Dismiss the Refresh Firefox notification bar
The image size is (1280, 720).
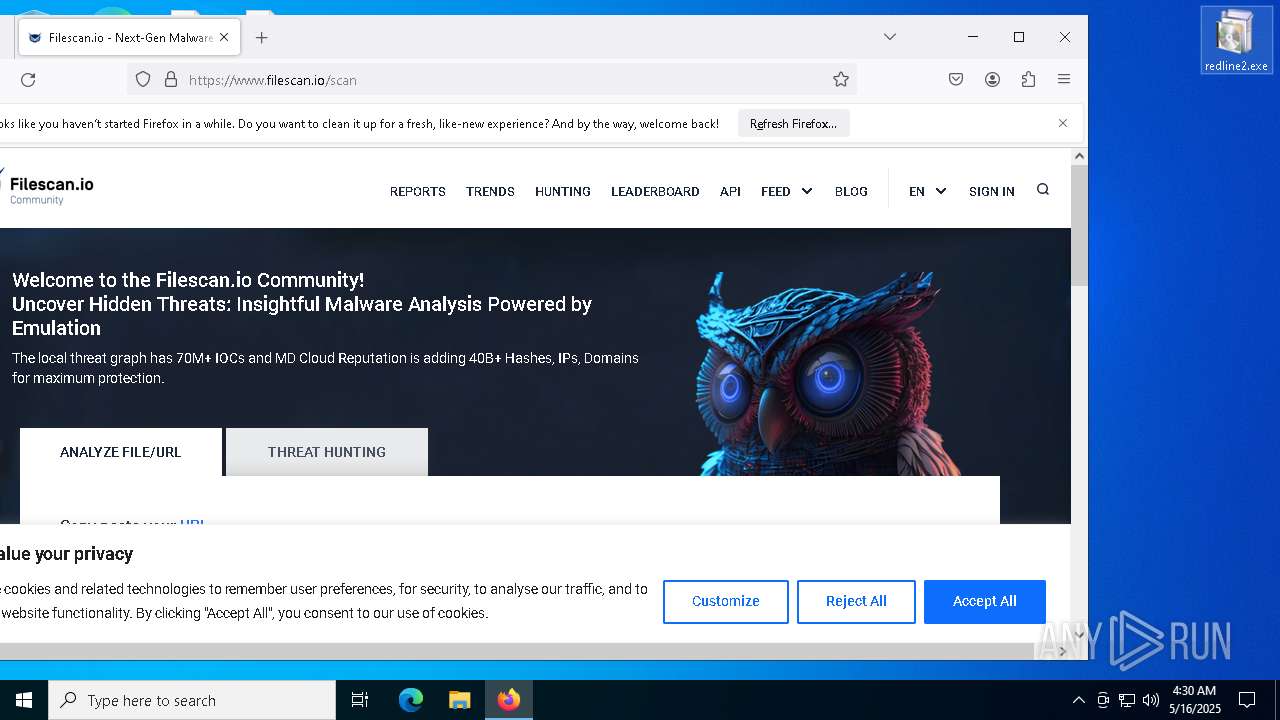[x=1063, y=123]
